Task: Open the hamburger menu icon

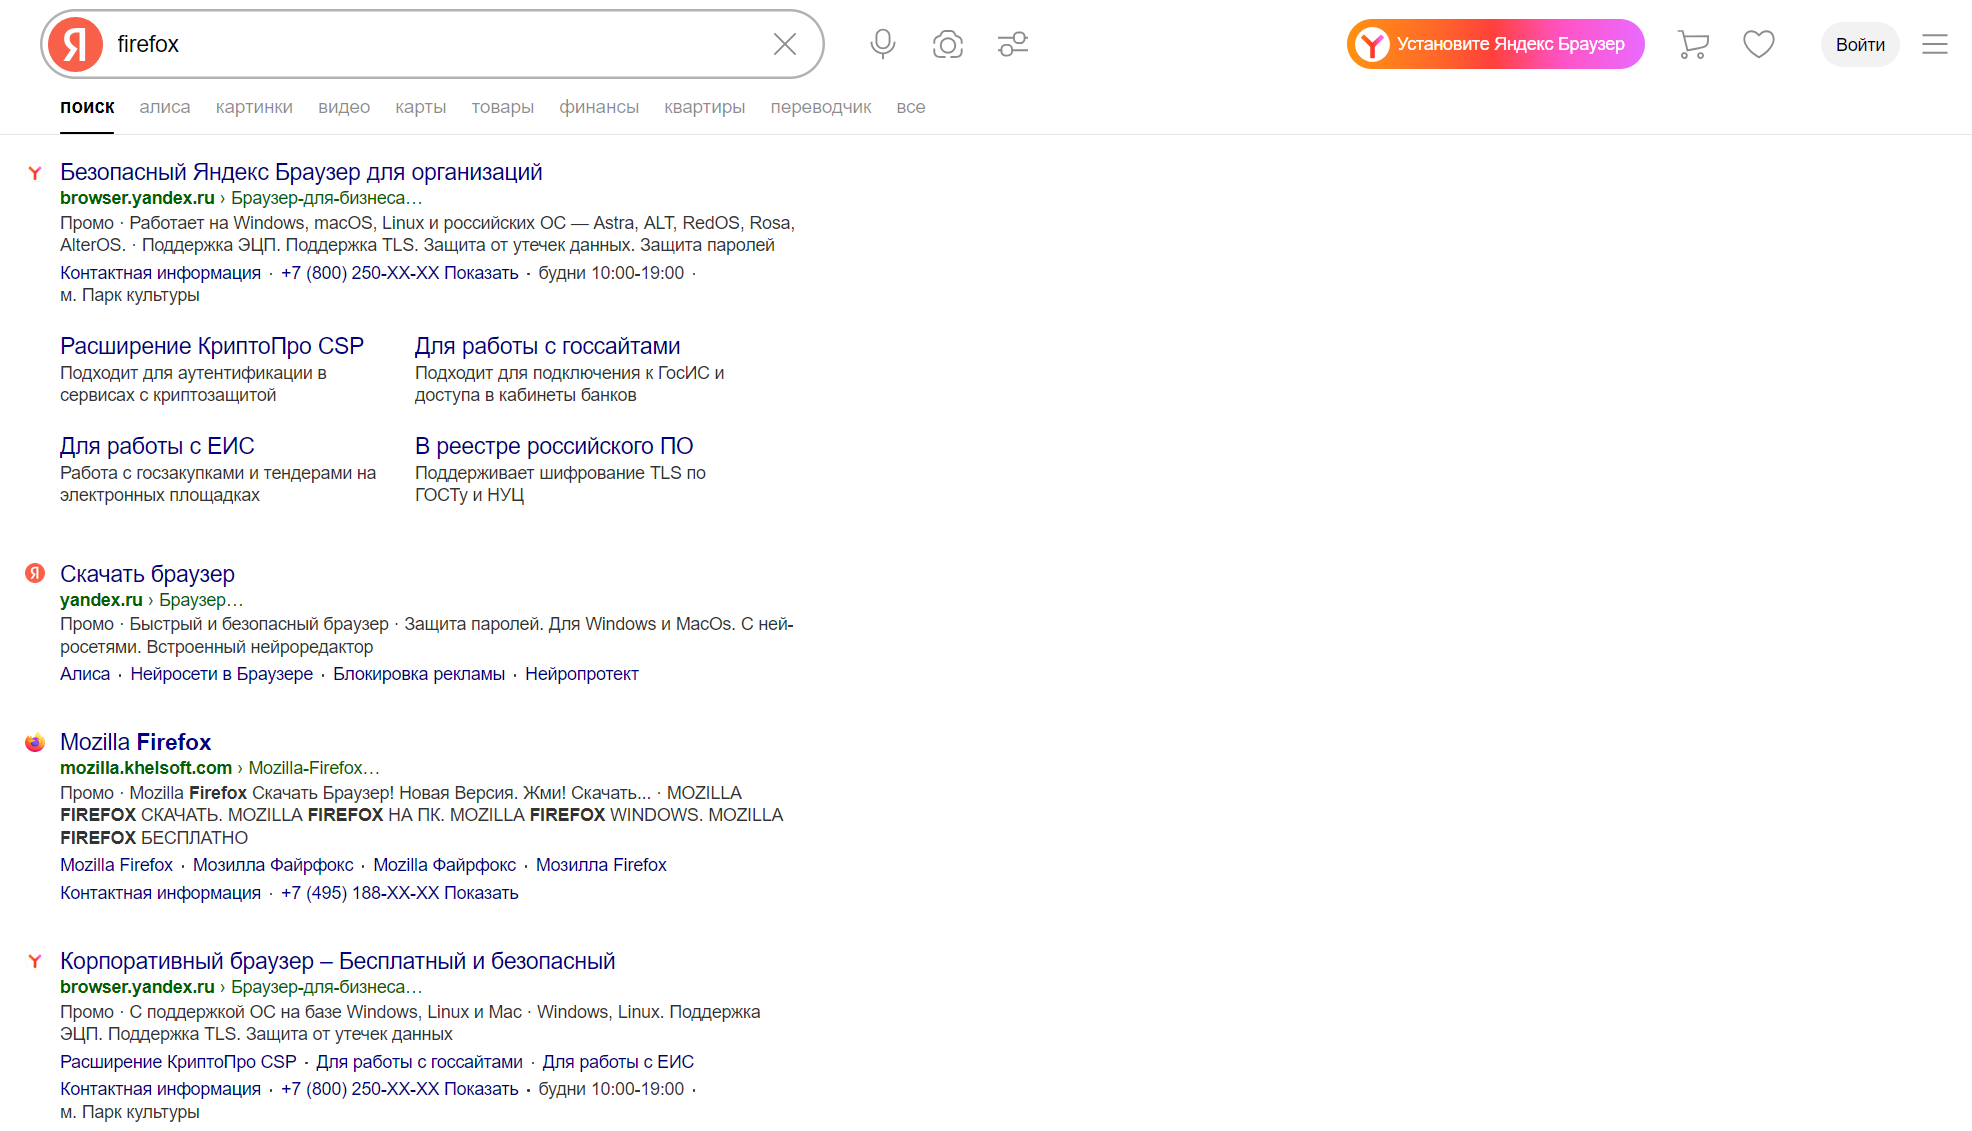Action: coord(1934,44)
